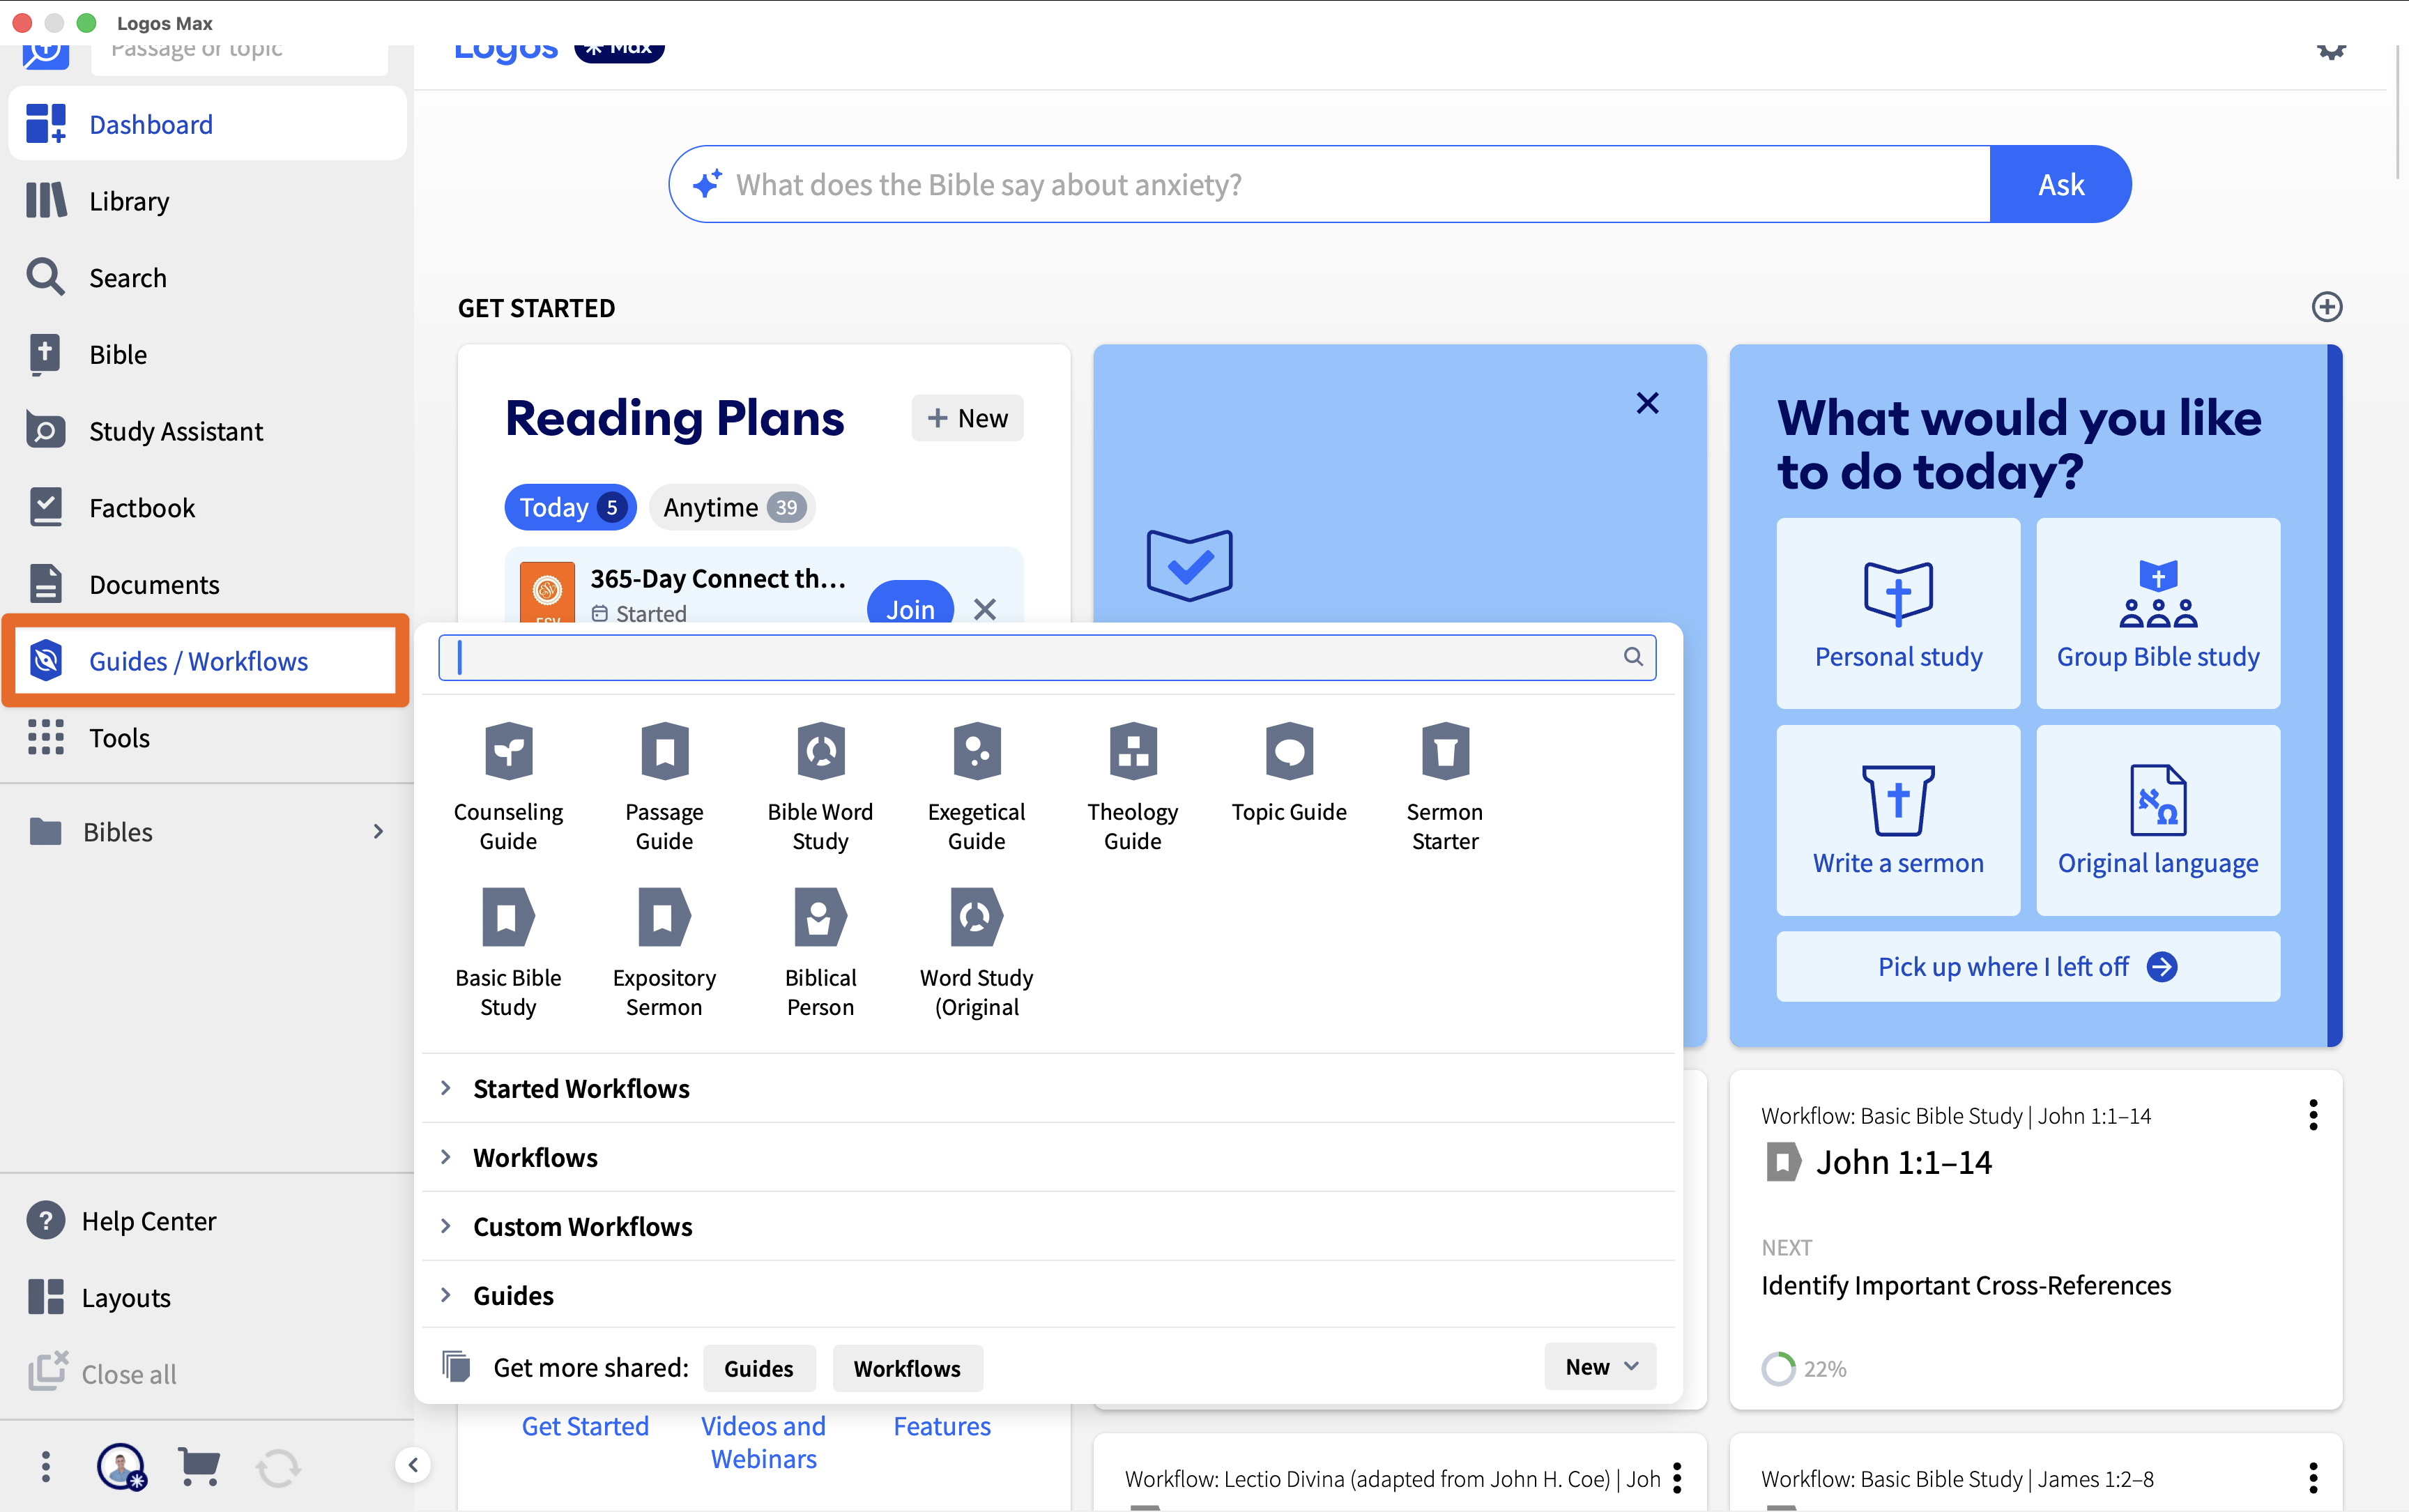The width and height of the screenshot is (2409, 1512).
Task: Open Expository Sermon workflow
Action: click(x=664, y=952)
